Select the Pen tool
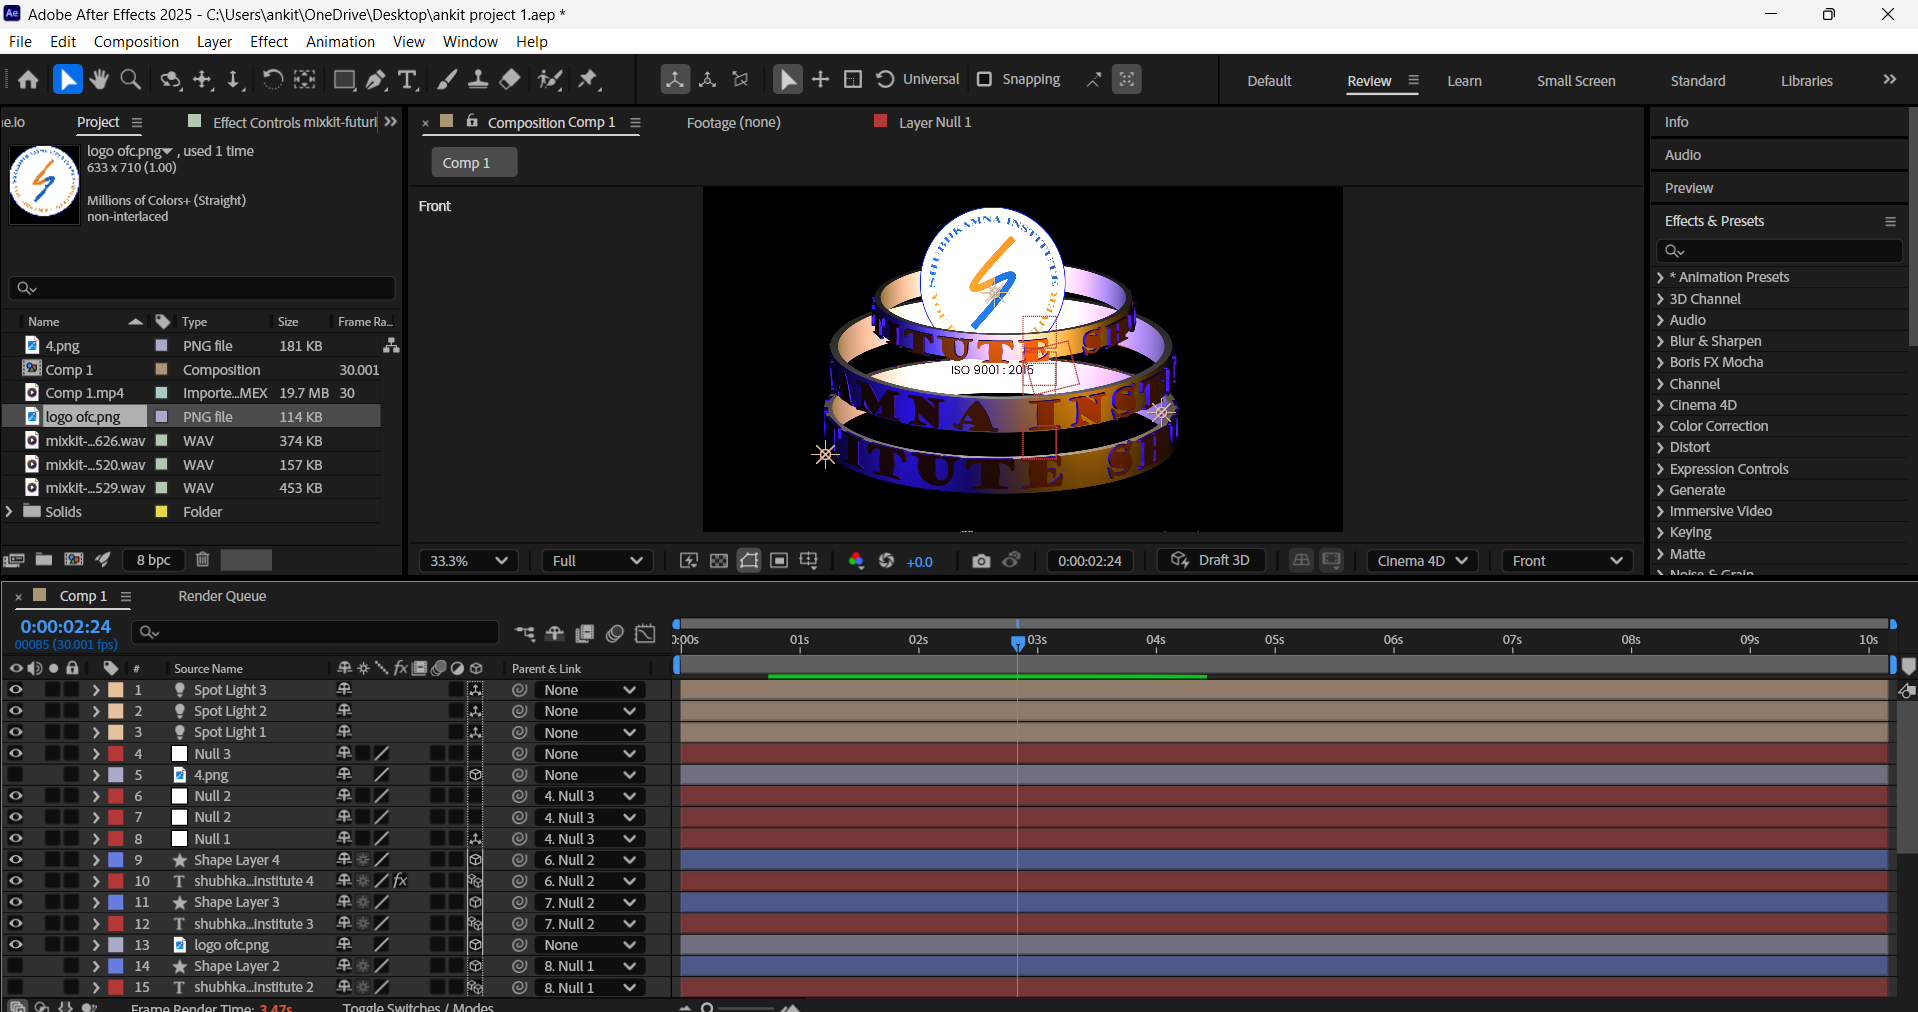This screenshot has width=1918, height=1012. click(376, 80)
